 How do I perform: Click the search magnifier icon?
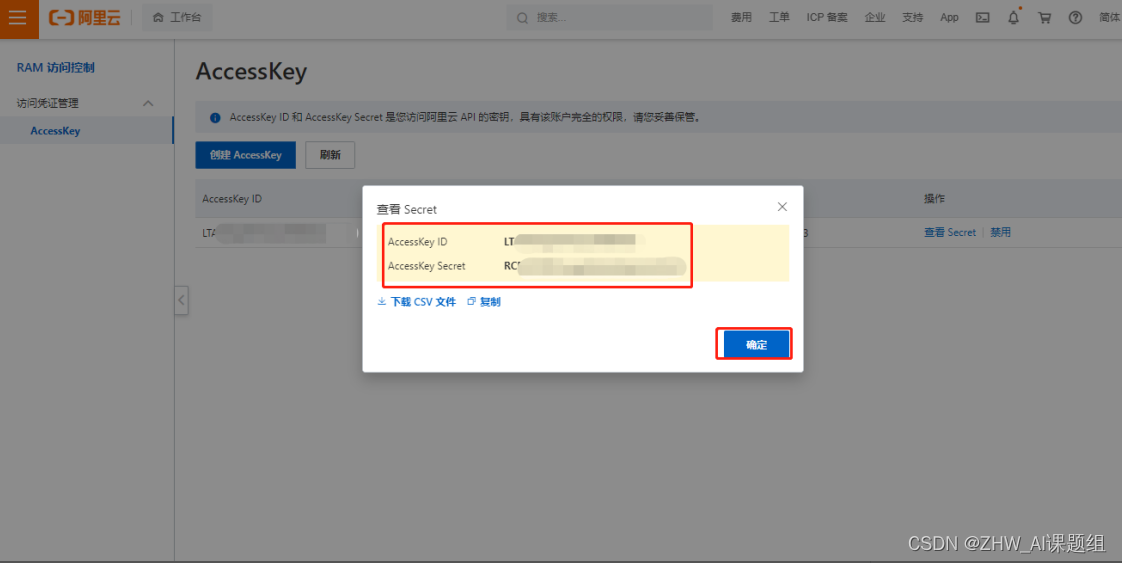tap(522, 18)
